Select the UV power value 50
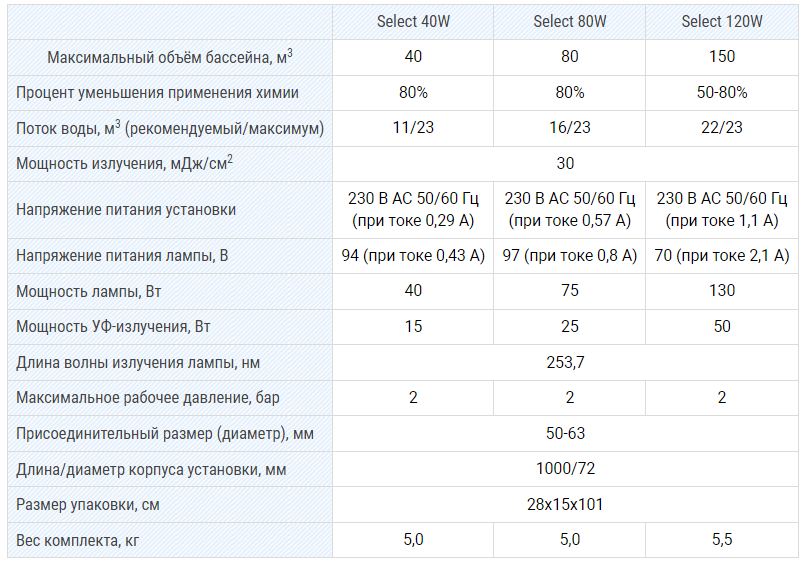Image resolution: width=811 pixels, height=566 pixels. point(722,326)
